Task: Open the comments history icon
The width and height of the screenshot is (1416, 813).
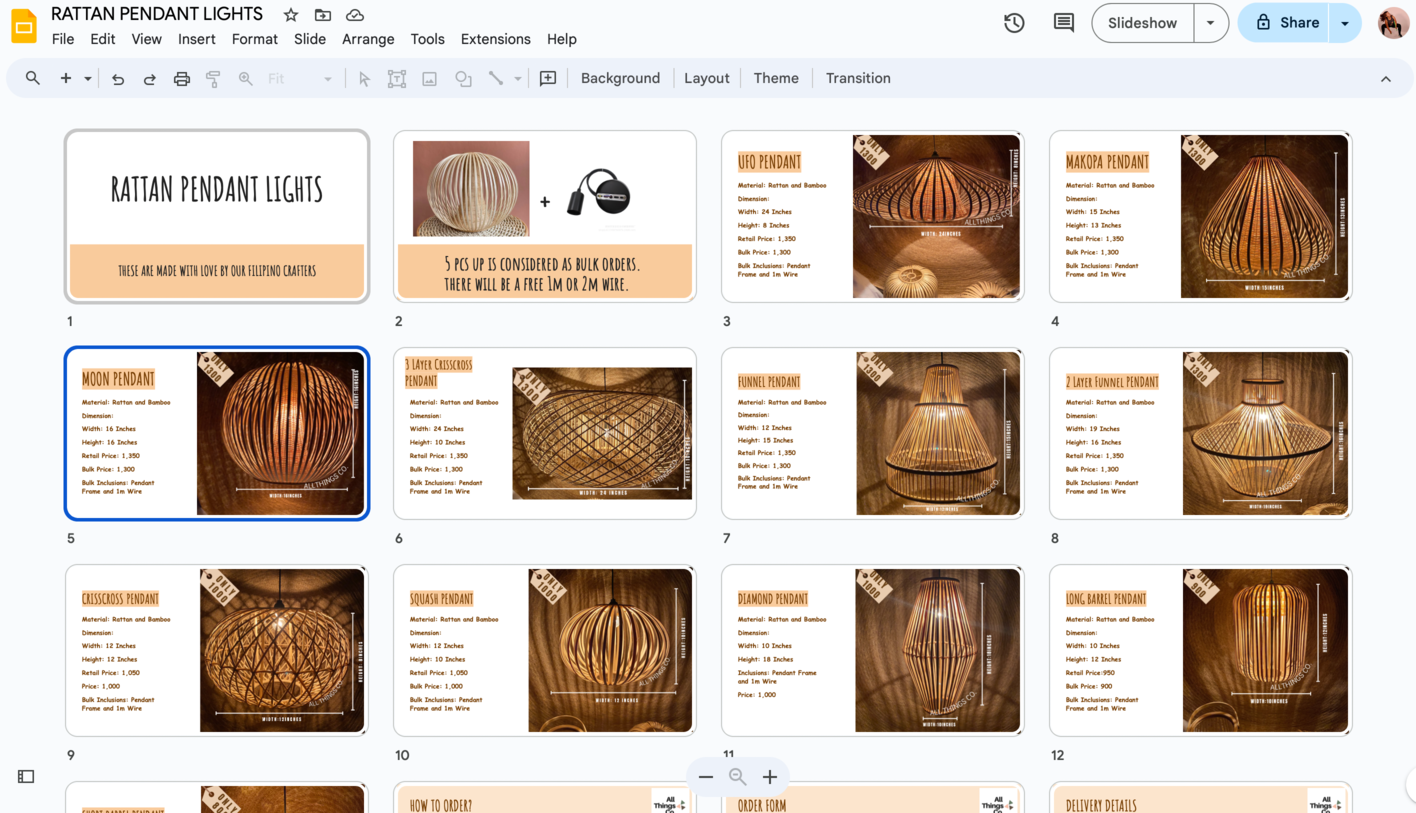Action: (1064, 23)
